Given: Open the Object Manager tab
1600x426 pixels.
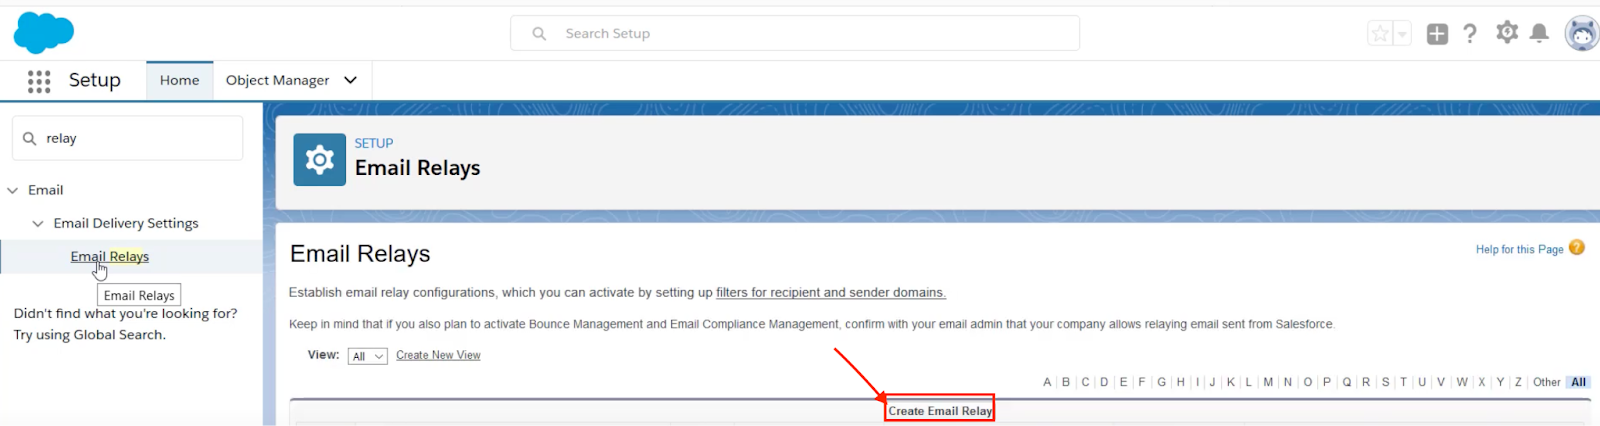Looking at the screenshot, I should pos(277,80).
